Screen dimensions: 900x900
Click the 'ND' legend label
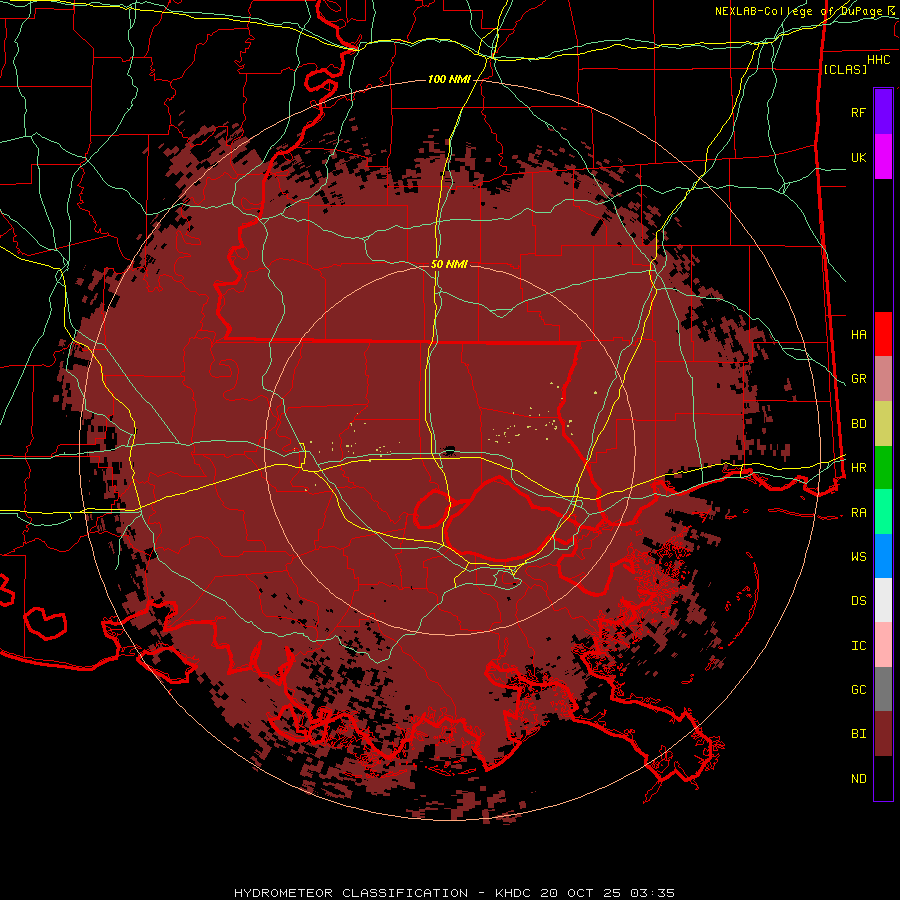[x=858, y=779]
